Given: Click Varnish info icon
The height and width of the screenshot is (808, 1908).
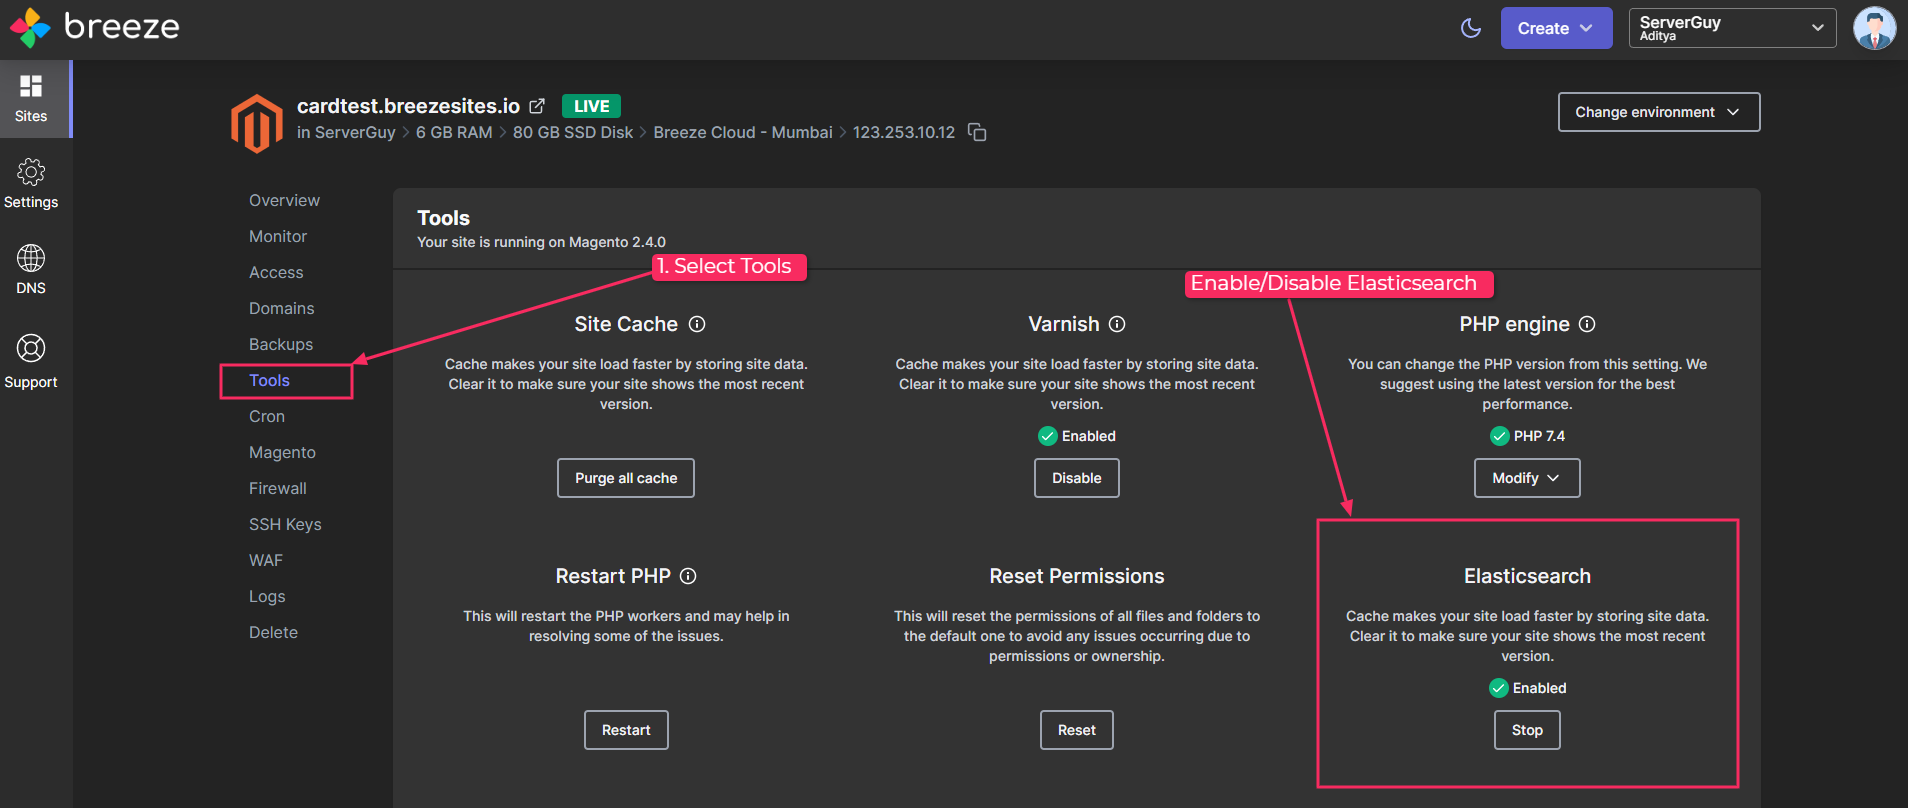Looking at the screenshot, I should click(x=1117, y=324).
